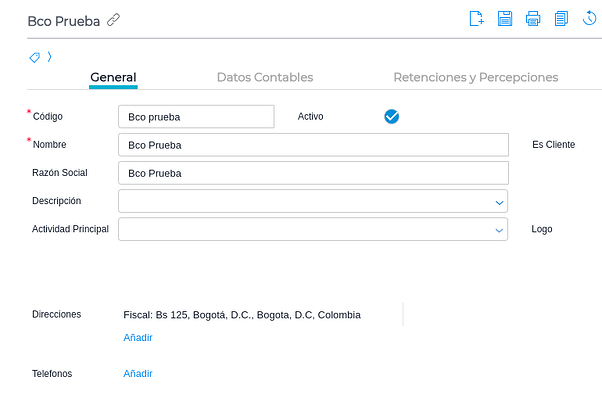The height and width of the screenshot is (401, 602).
Task: Save the record with the floppy icon
Action: pos(505,18)
